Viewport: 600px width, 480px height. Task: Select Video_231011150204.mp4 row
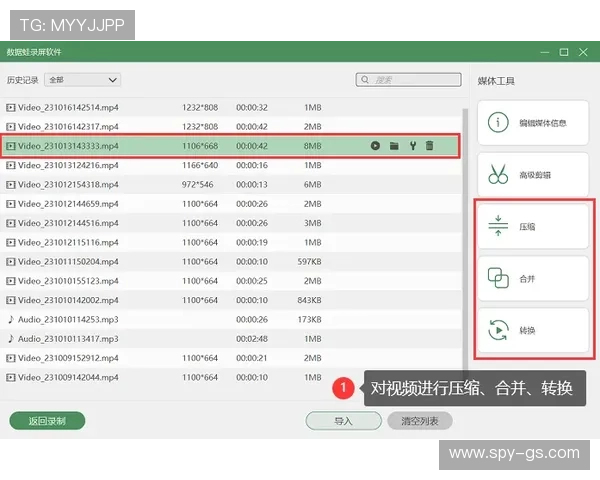pos(231,261)
